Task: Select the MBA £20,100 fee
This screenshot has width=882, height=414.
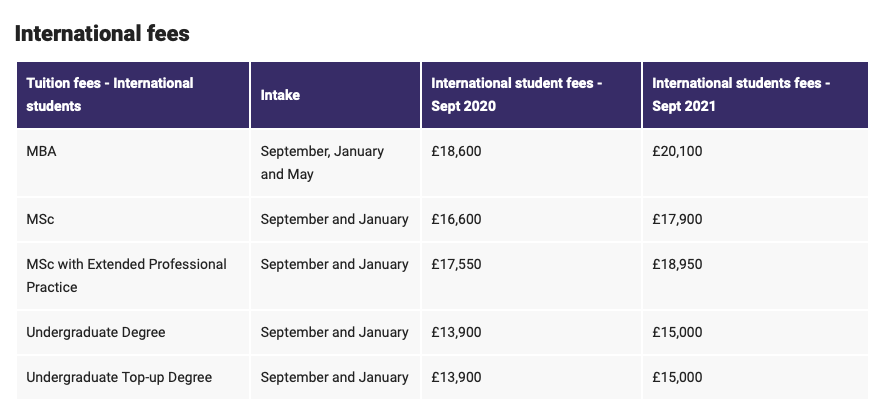Action: pos(677,151)
